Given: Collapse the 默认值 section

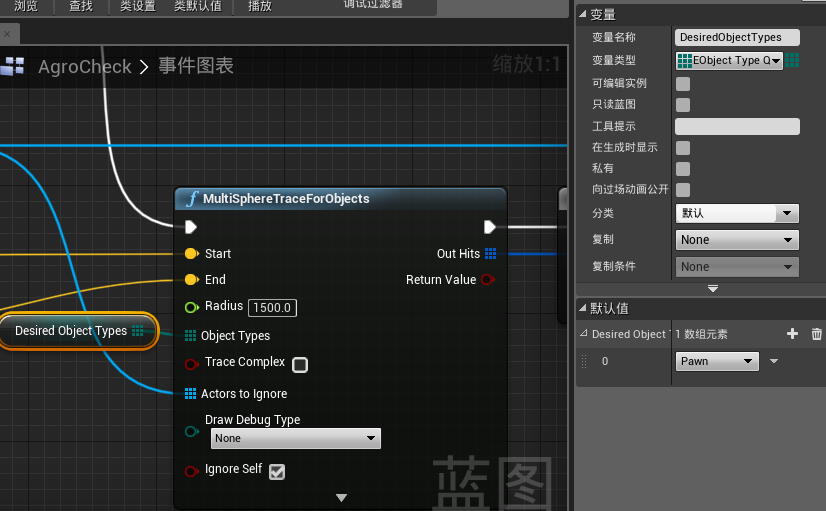Looking at the screenshot, I should point(582,308).
